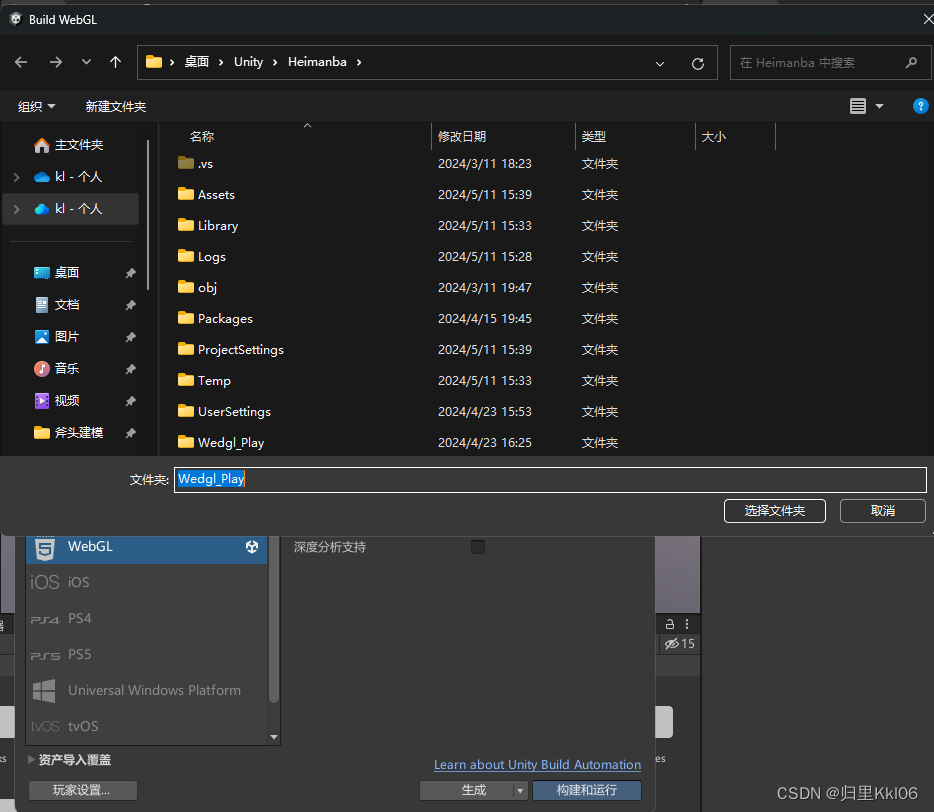Image resolution: width=934 pixels, height=812 pixels.
Task: Toggle the padlock icon in the Unity panel
Action: [x=668, y=623]
